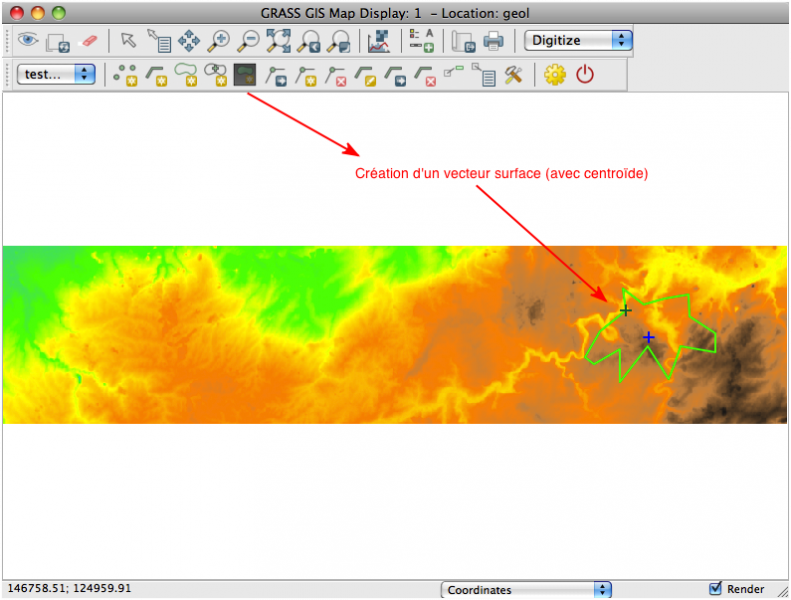The height and width of the screenshot is (600, 791).
Task: Activate the pointer arrow tool
Action: (x=128, y=41)
